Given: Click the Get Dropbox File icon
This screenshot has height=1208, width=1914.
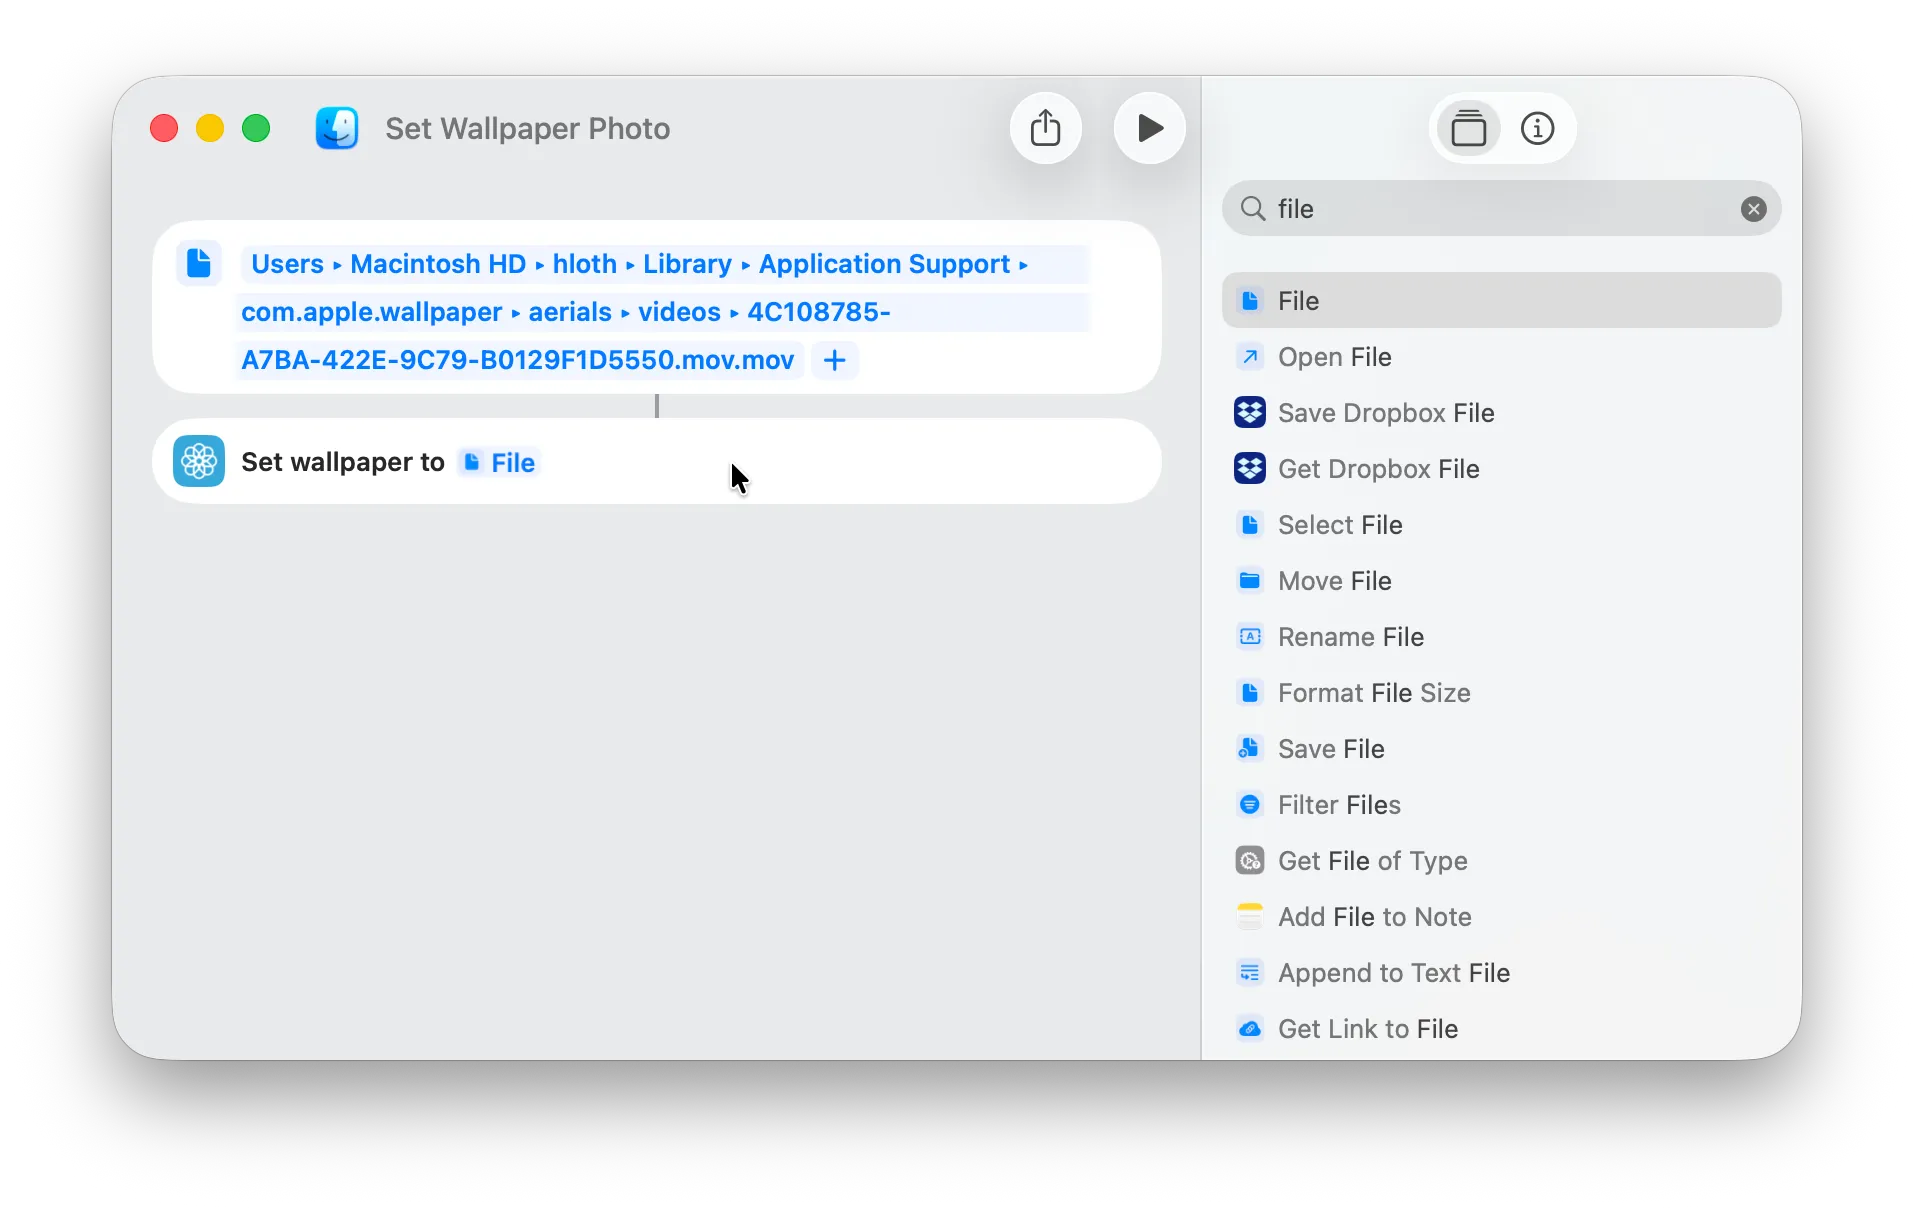Looking at the screenshot, I should coord(1250,469).
